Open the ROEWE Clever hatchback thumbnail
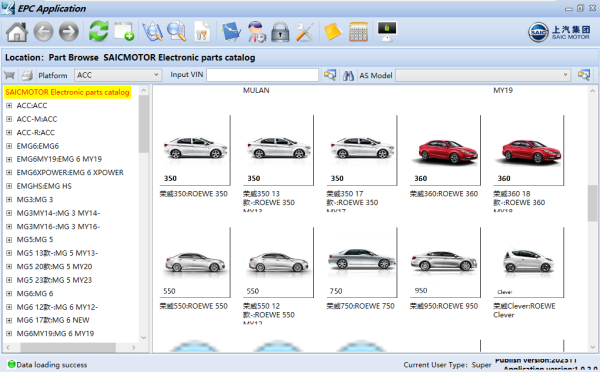The image size is (600, 372). tap(528, 262)
